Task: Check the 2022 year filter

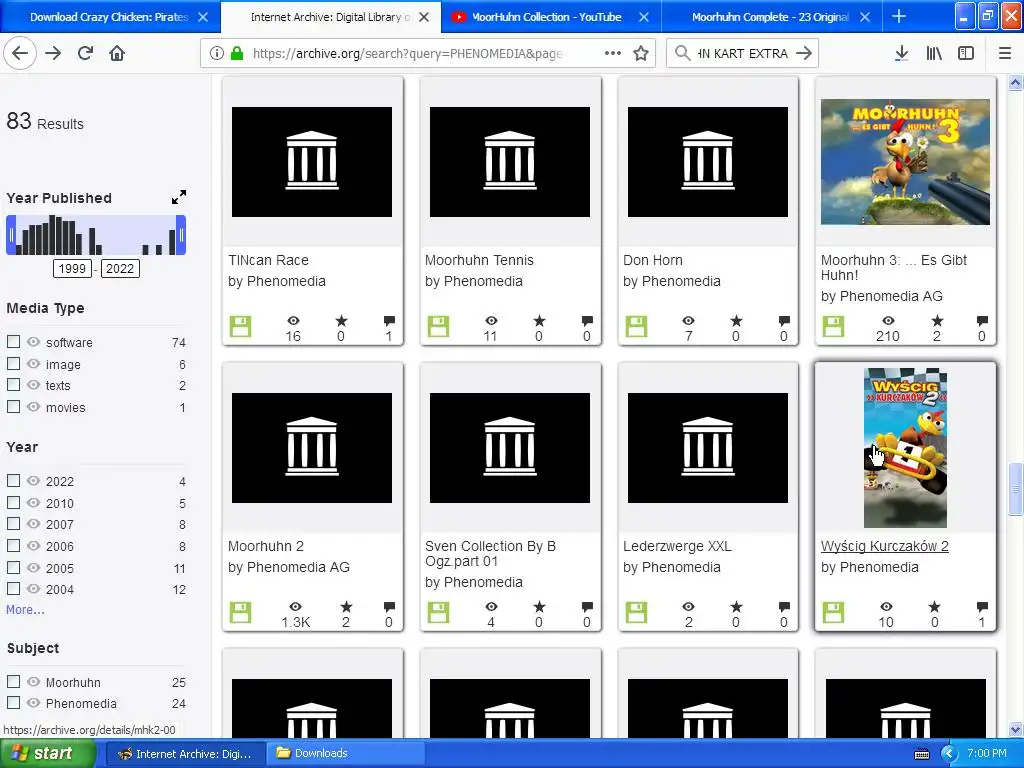Action: pyautogui.click(x=13, y=481)
